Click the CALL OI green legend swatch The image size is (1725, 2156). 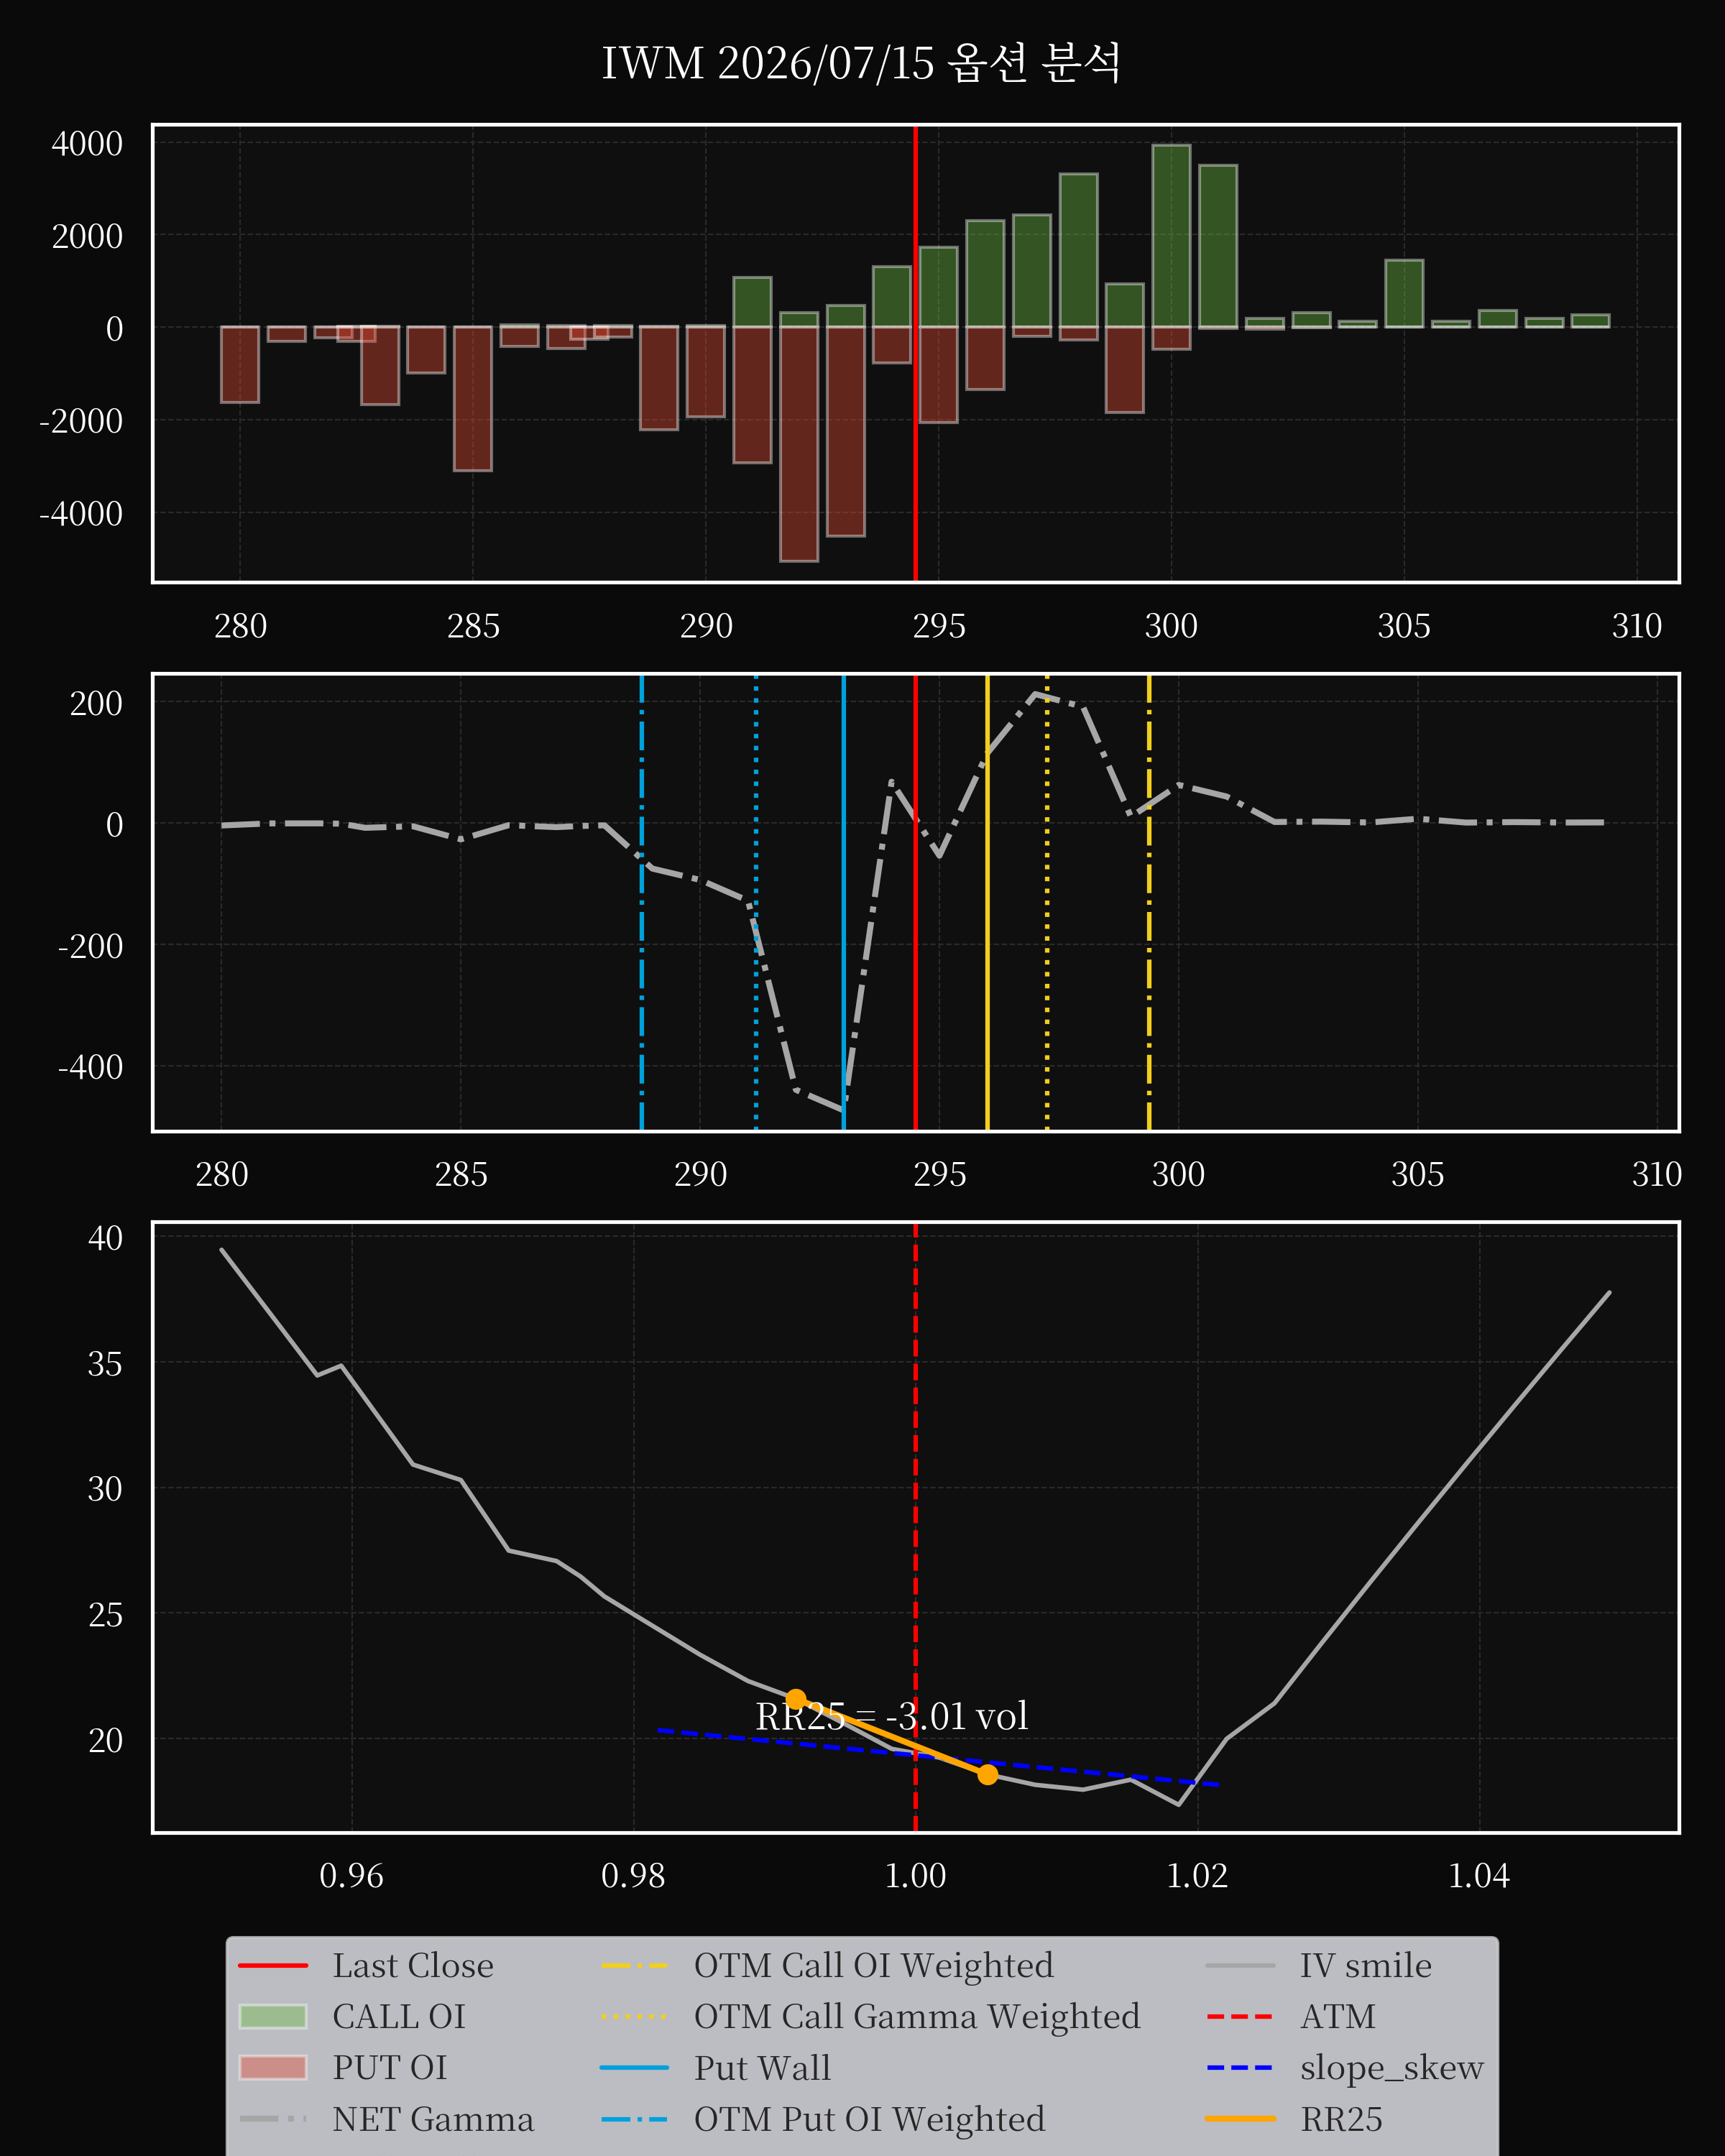pyautogui.click(x=273, y=2016)
